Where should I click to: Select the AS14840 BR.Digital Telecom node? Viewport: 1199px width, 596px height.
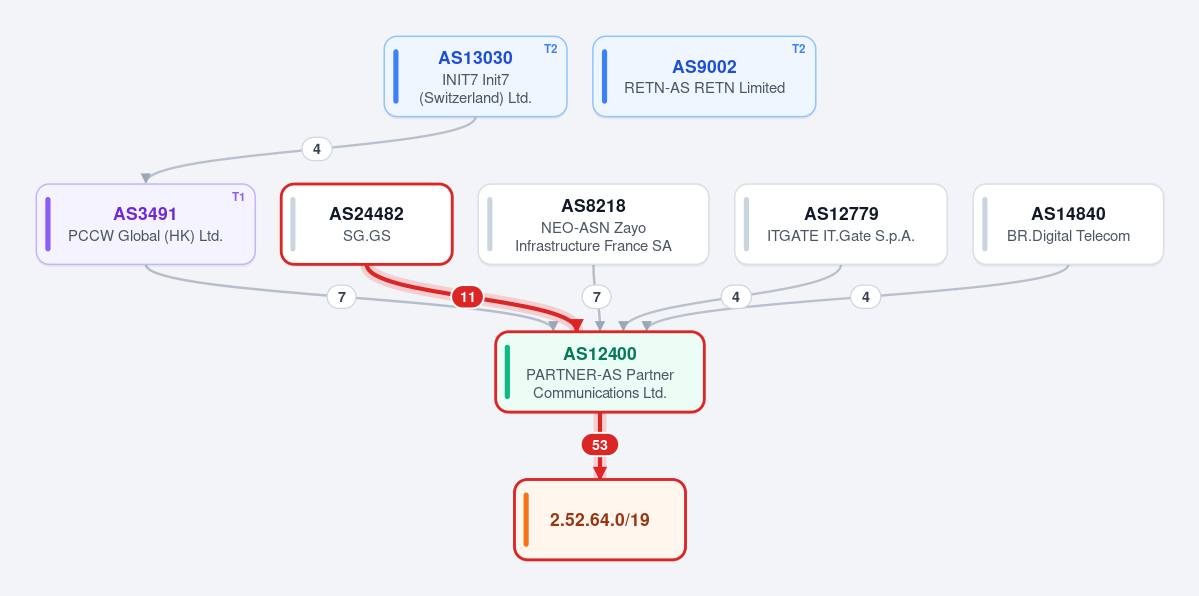click(1068, 224)
